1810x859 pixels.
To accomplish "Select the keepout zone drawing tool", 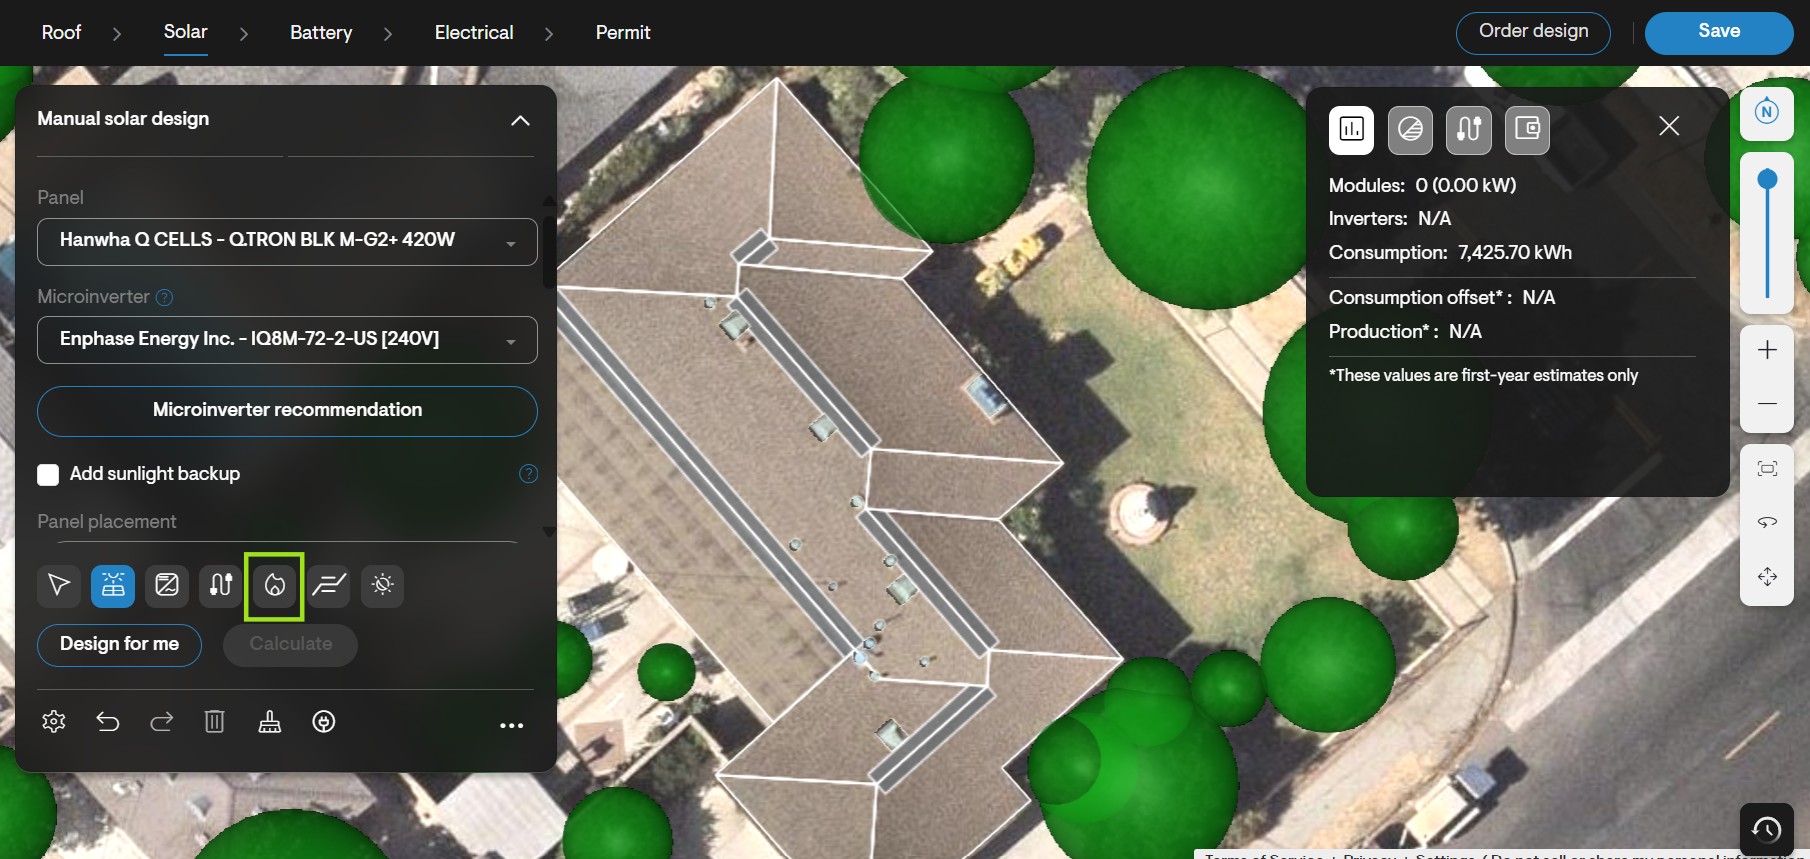I will pos(167,585).
